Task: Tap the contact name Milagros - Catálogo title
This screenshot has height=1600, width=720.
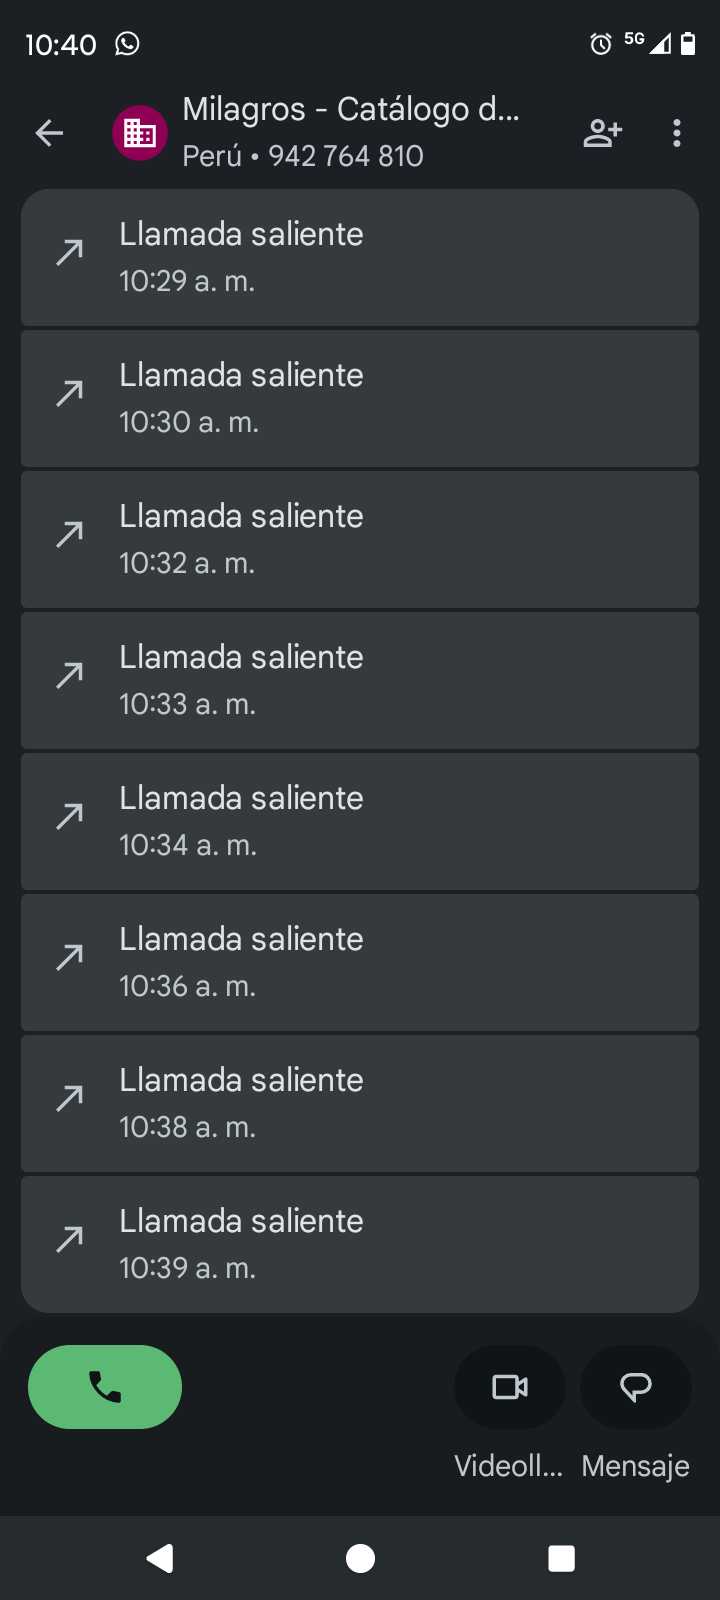Action: point(351,110)
